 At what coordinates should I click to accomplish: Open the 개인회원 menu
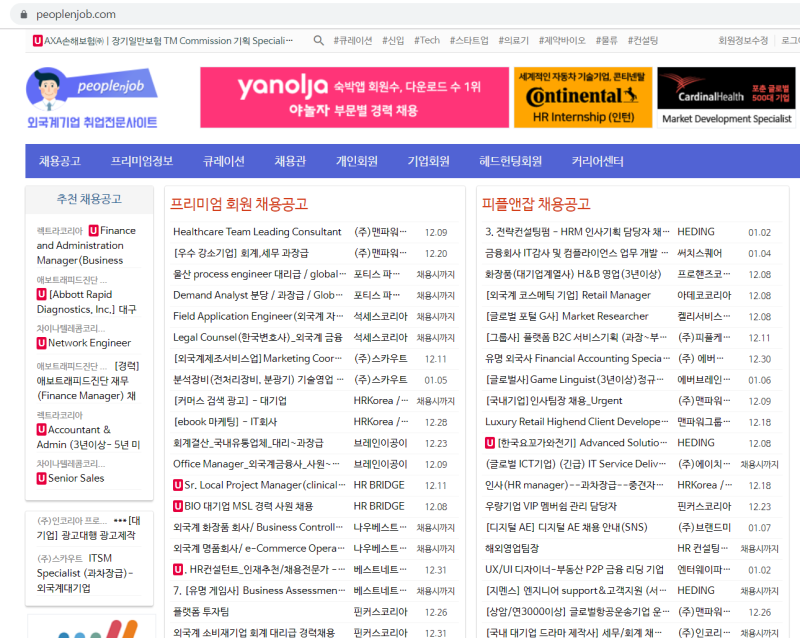pos(357,161)
